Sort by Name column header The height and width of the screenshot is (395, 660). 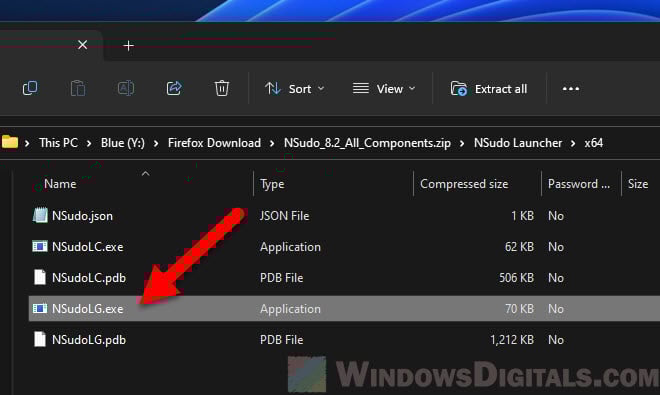pos(60,184)
